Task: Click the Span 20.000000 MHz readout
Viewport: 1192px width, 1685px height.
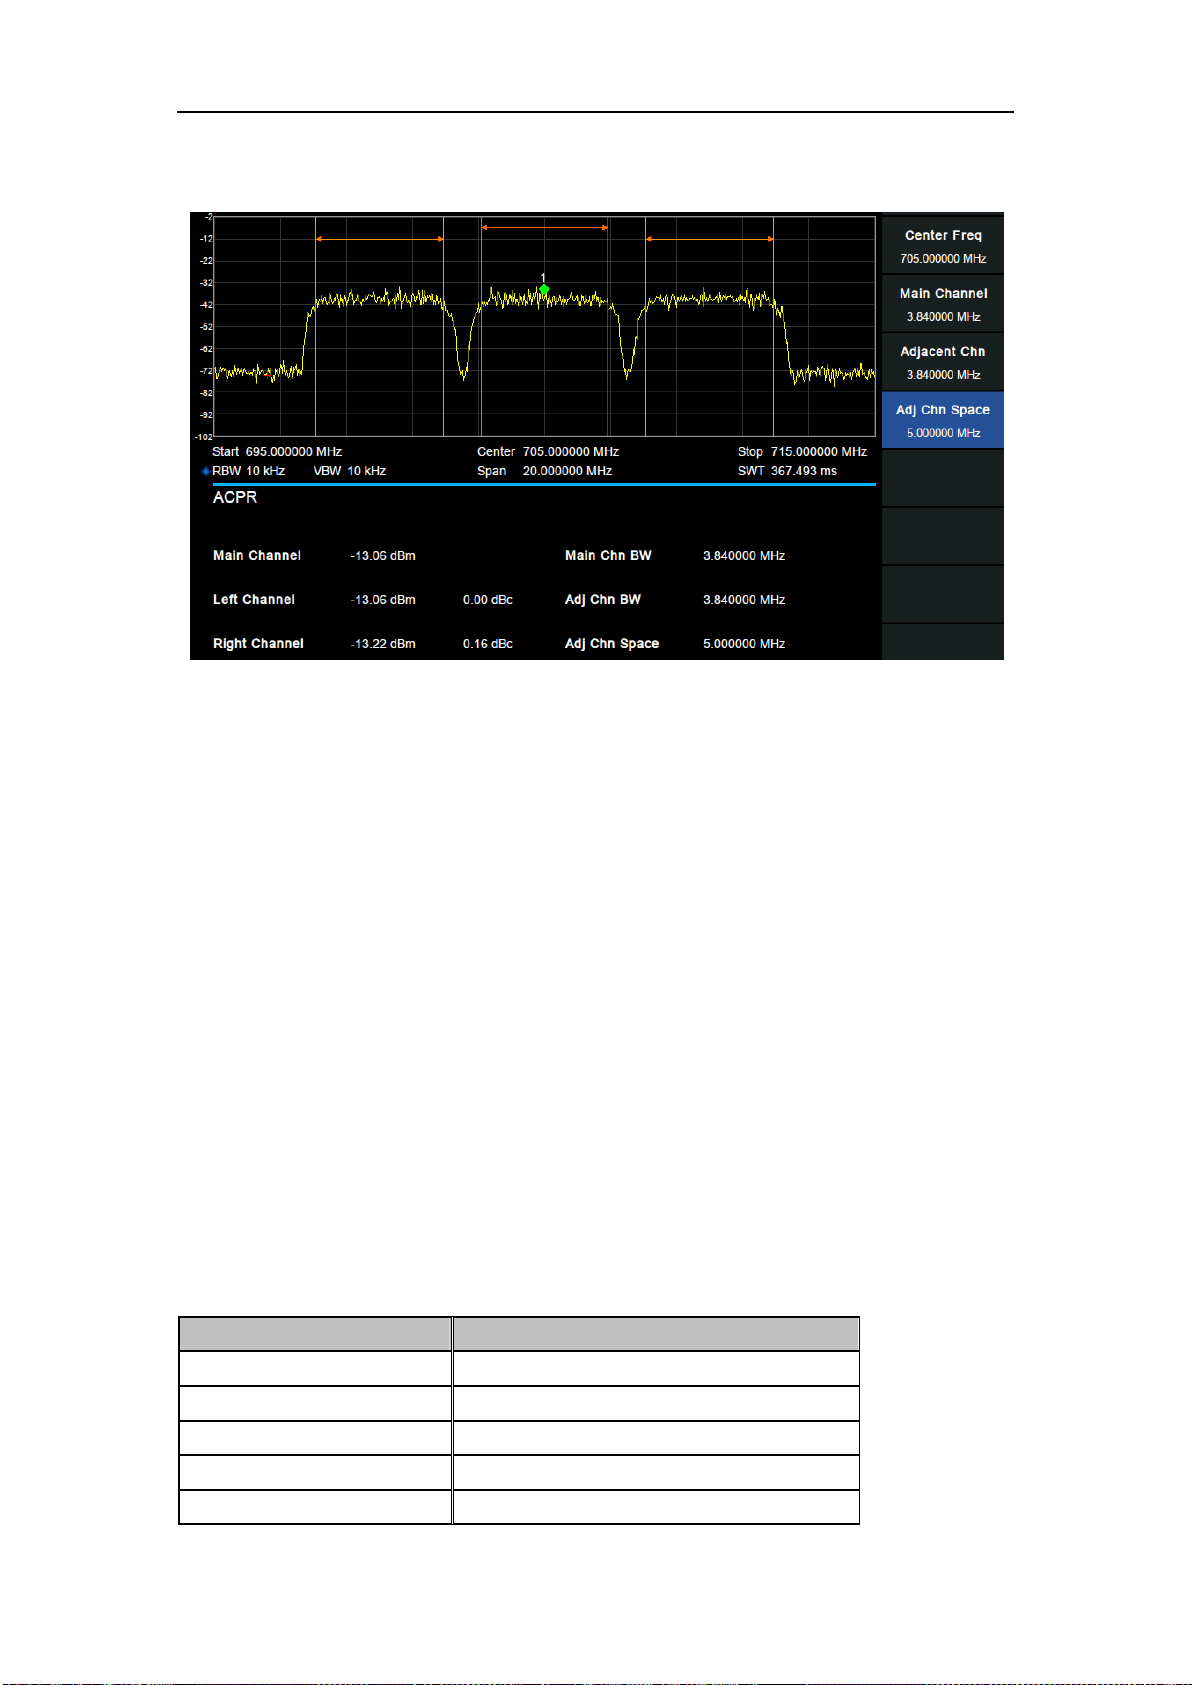Action: tap(545, 471)
